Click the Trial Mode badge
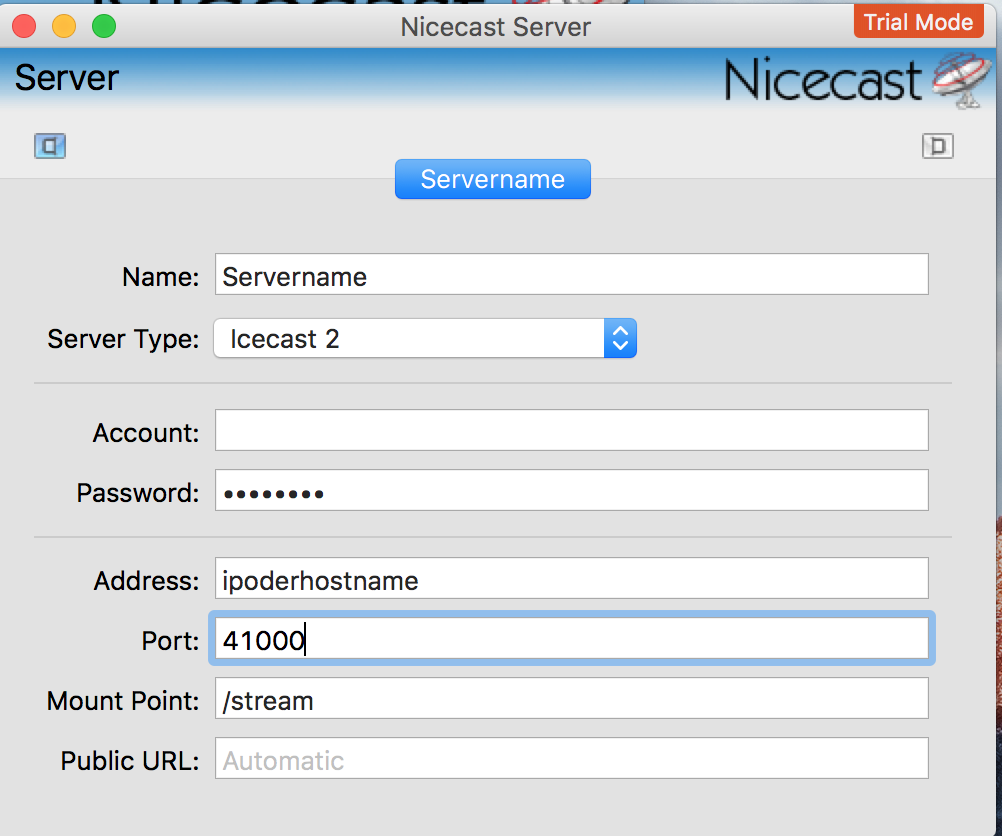Viewport: 1002px width, 836px height. (918, 22)
